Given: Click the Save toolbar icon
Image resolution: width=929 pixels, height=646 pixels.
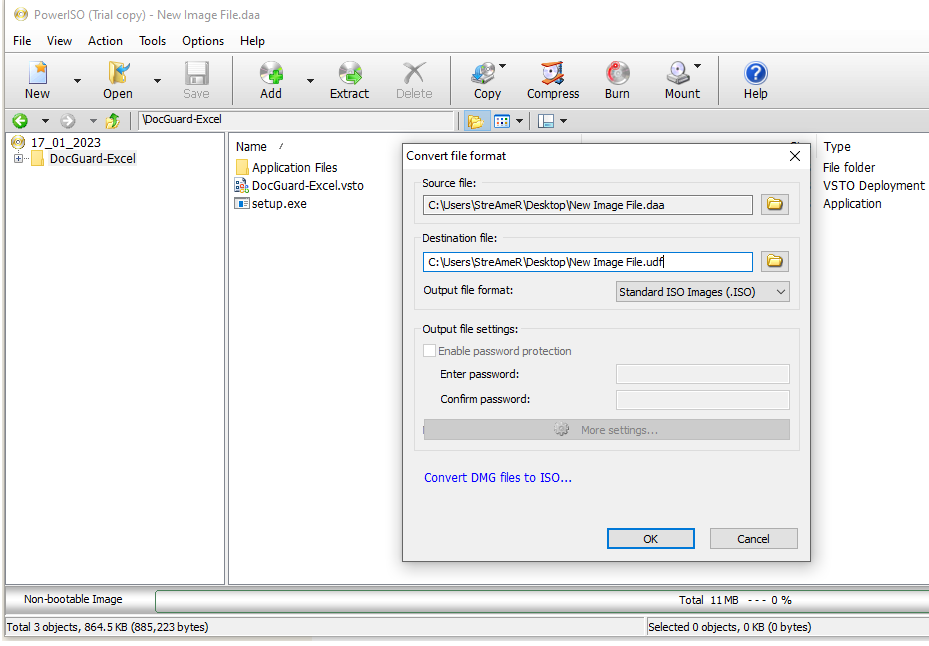Looking at the screenshot, I should click(196, 81).
